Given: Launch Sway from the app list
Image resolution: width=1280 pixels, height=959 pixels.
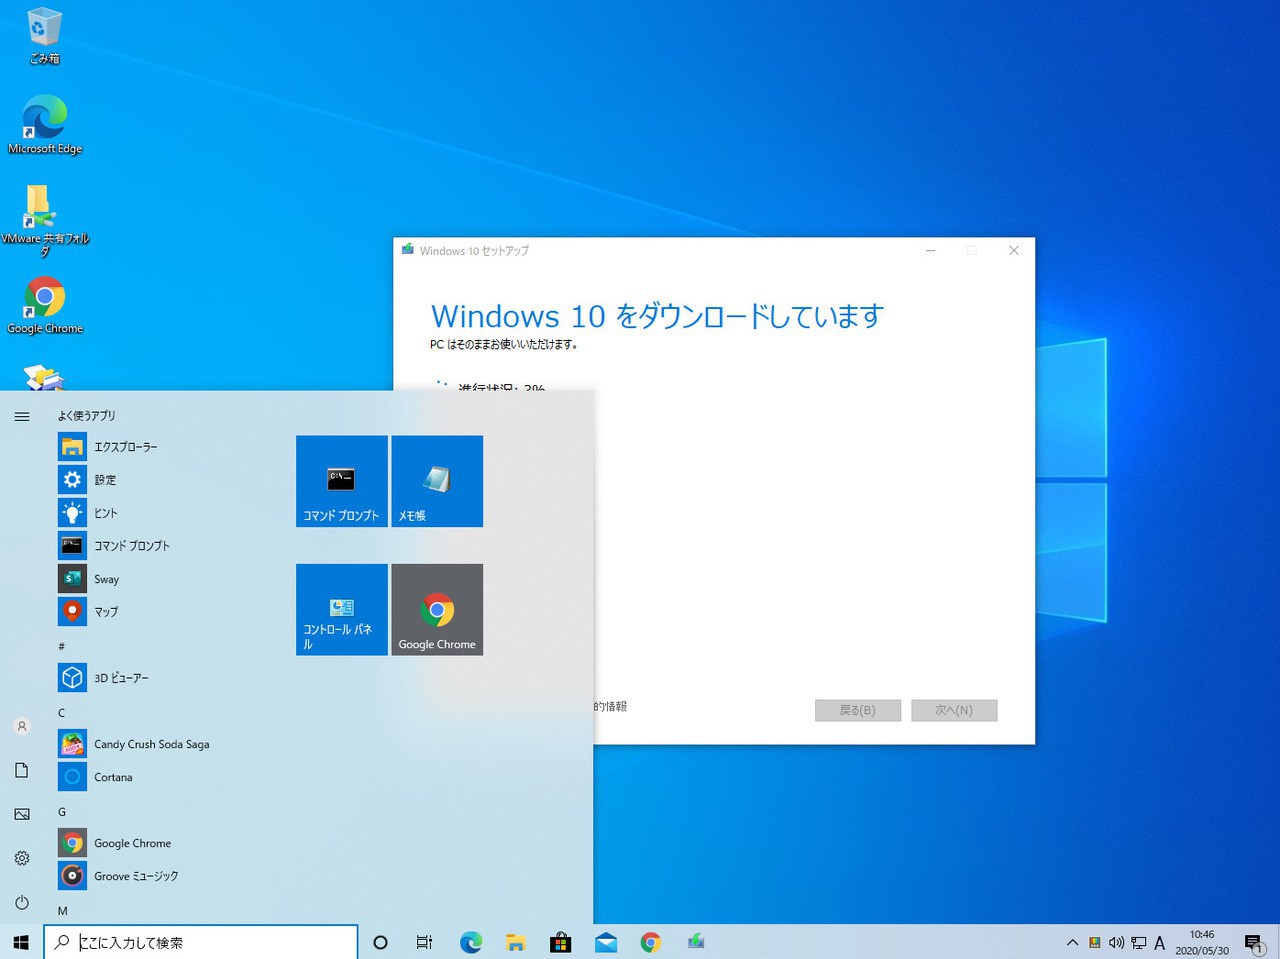Looking at the screenshot, I should point(106,579).
